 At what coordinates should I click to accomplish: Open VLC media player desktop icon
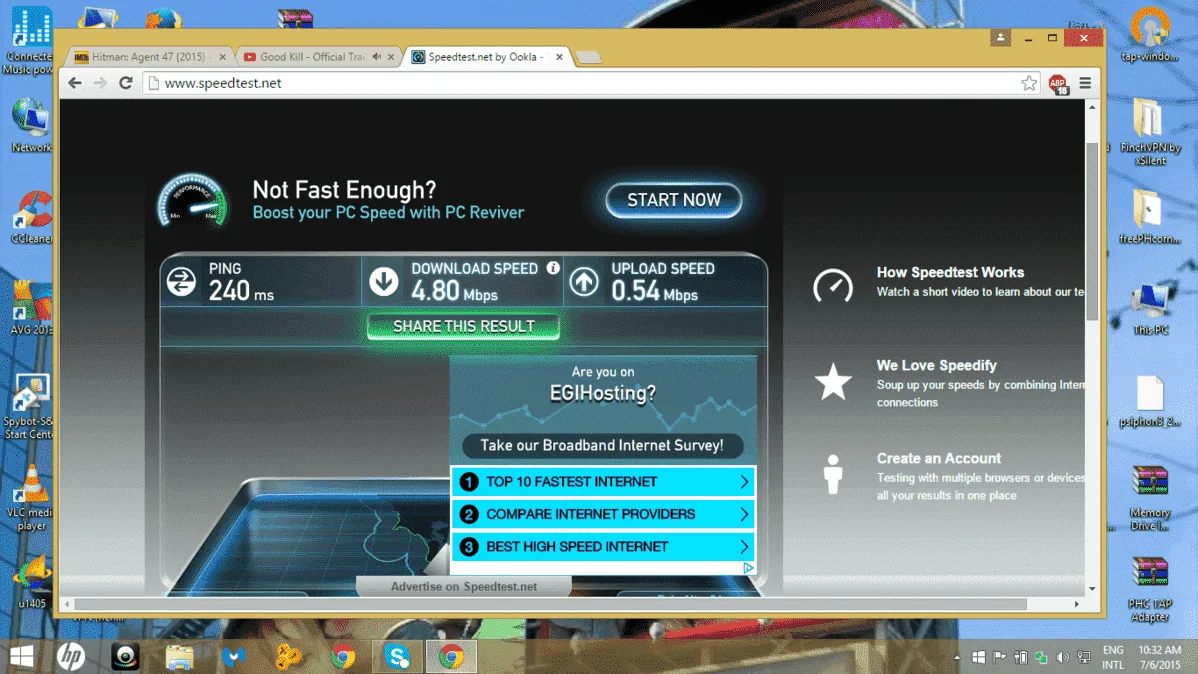tap(31, 497)
